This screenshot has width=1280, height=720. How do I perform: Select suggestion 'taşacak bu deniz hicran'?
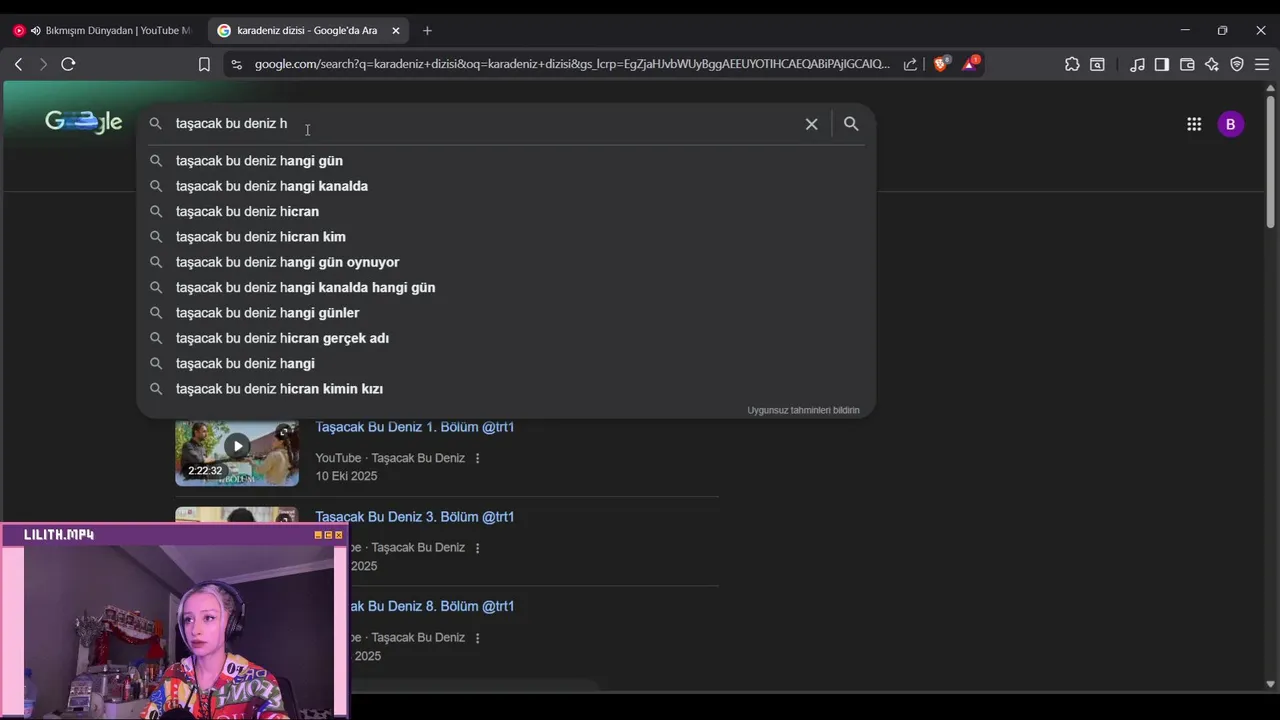click(x=505, y=211)
